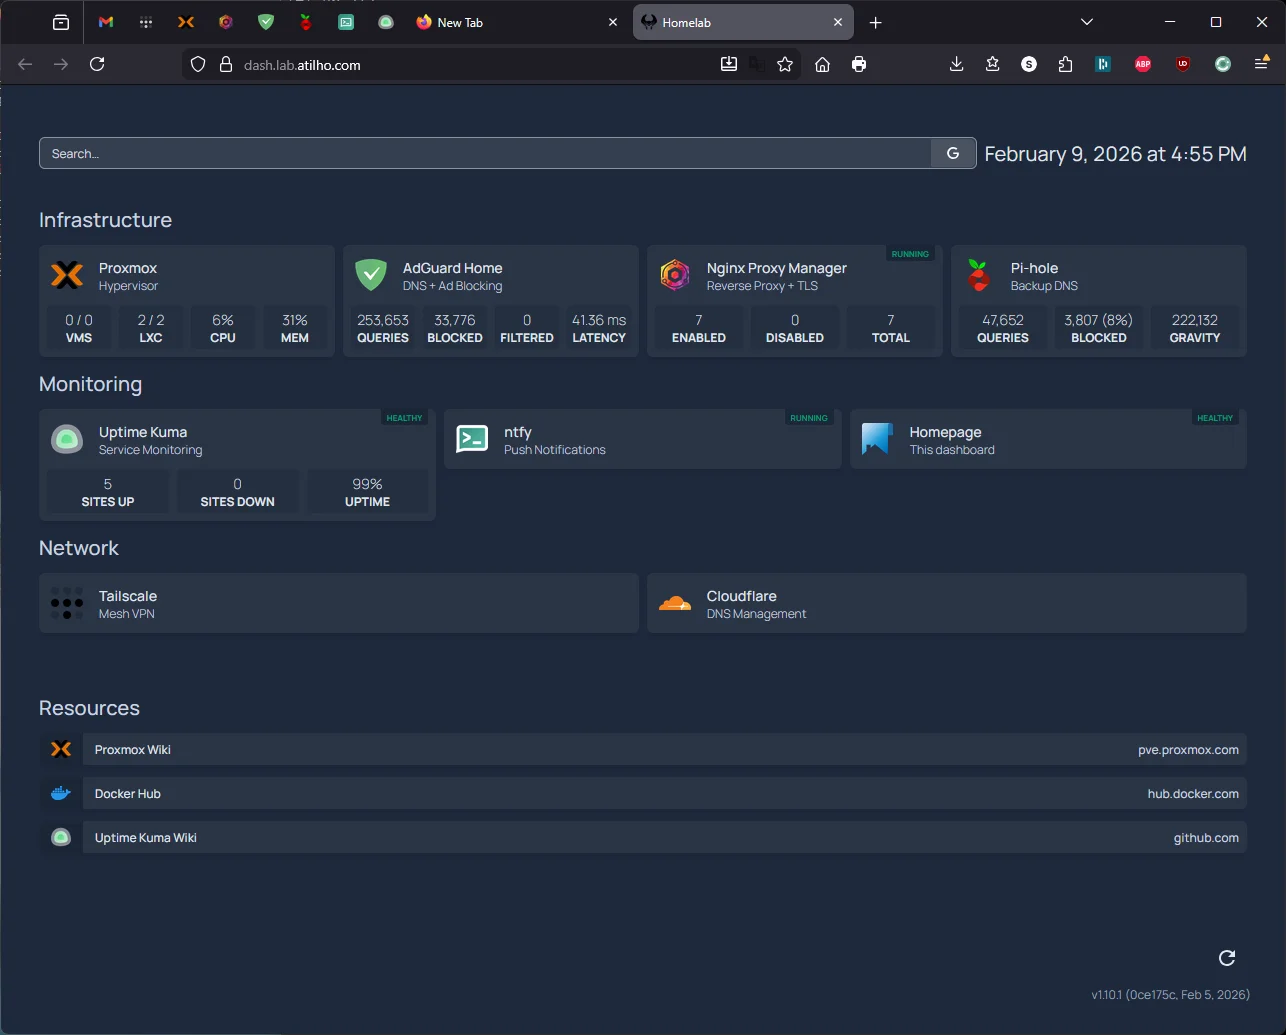Viewport: 1286px width, 1035px height.
Task: Click the Tailscale mesh VPN icon
Action: (66, 602)
